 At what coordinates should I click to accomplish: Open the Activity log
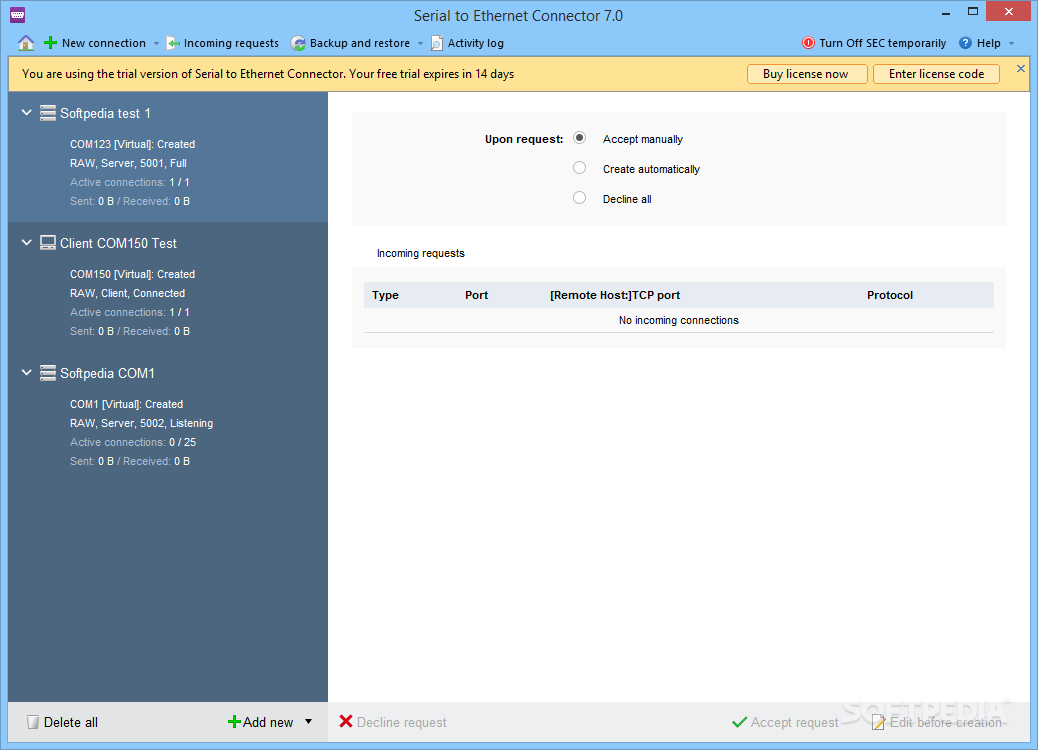475,43
